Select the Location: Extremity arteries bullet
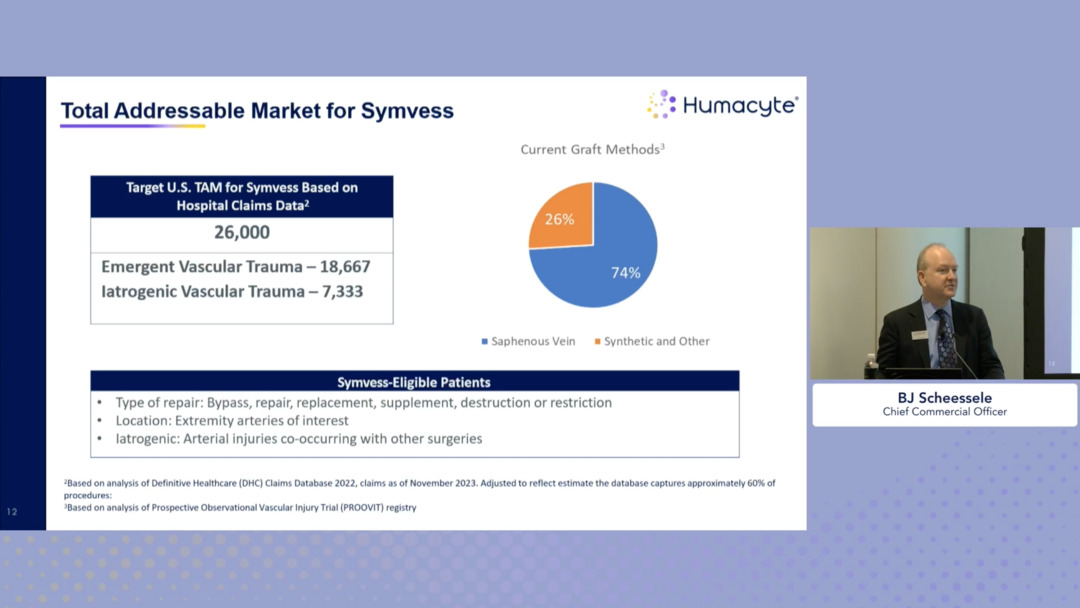Image resolution: width=1080 pixels, height=608 pixels. [231, 421]
